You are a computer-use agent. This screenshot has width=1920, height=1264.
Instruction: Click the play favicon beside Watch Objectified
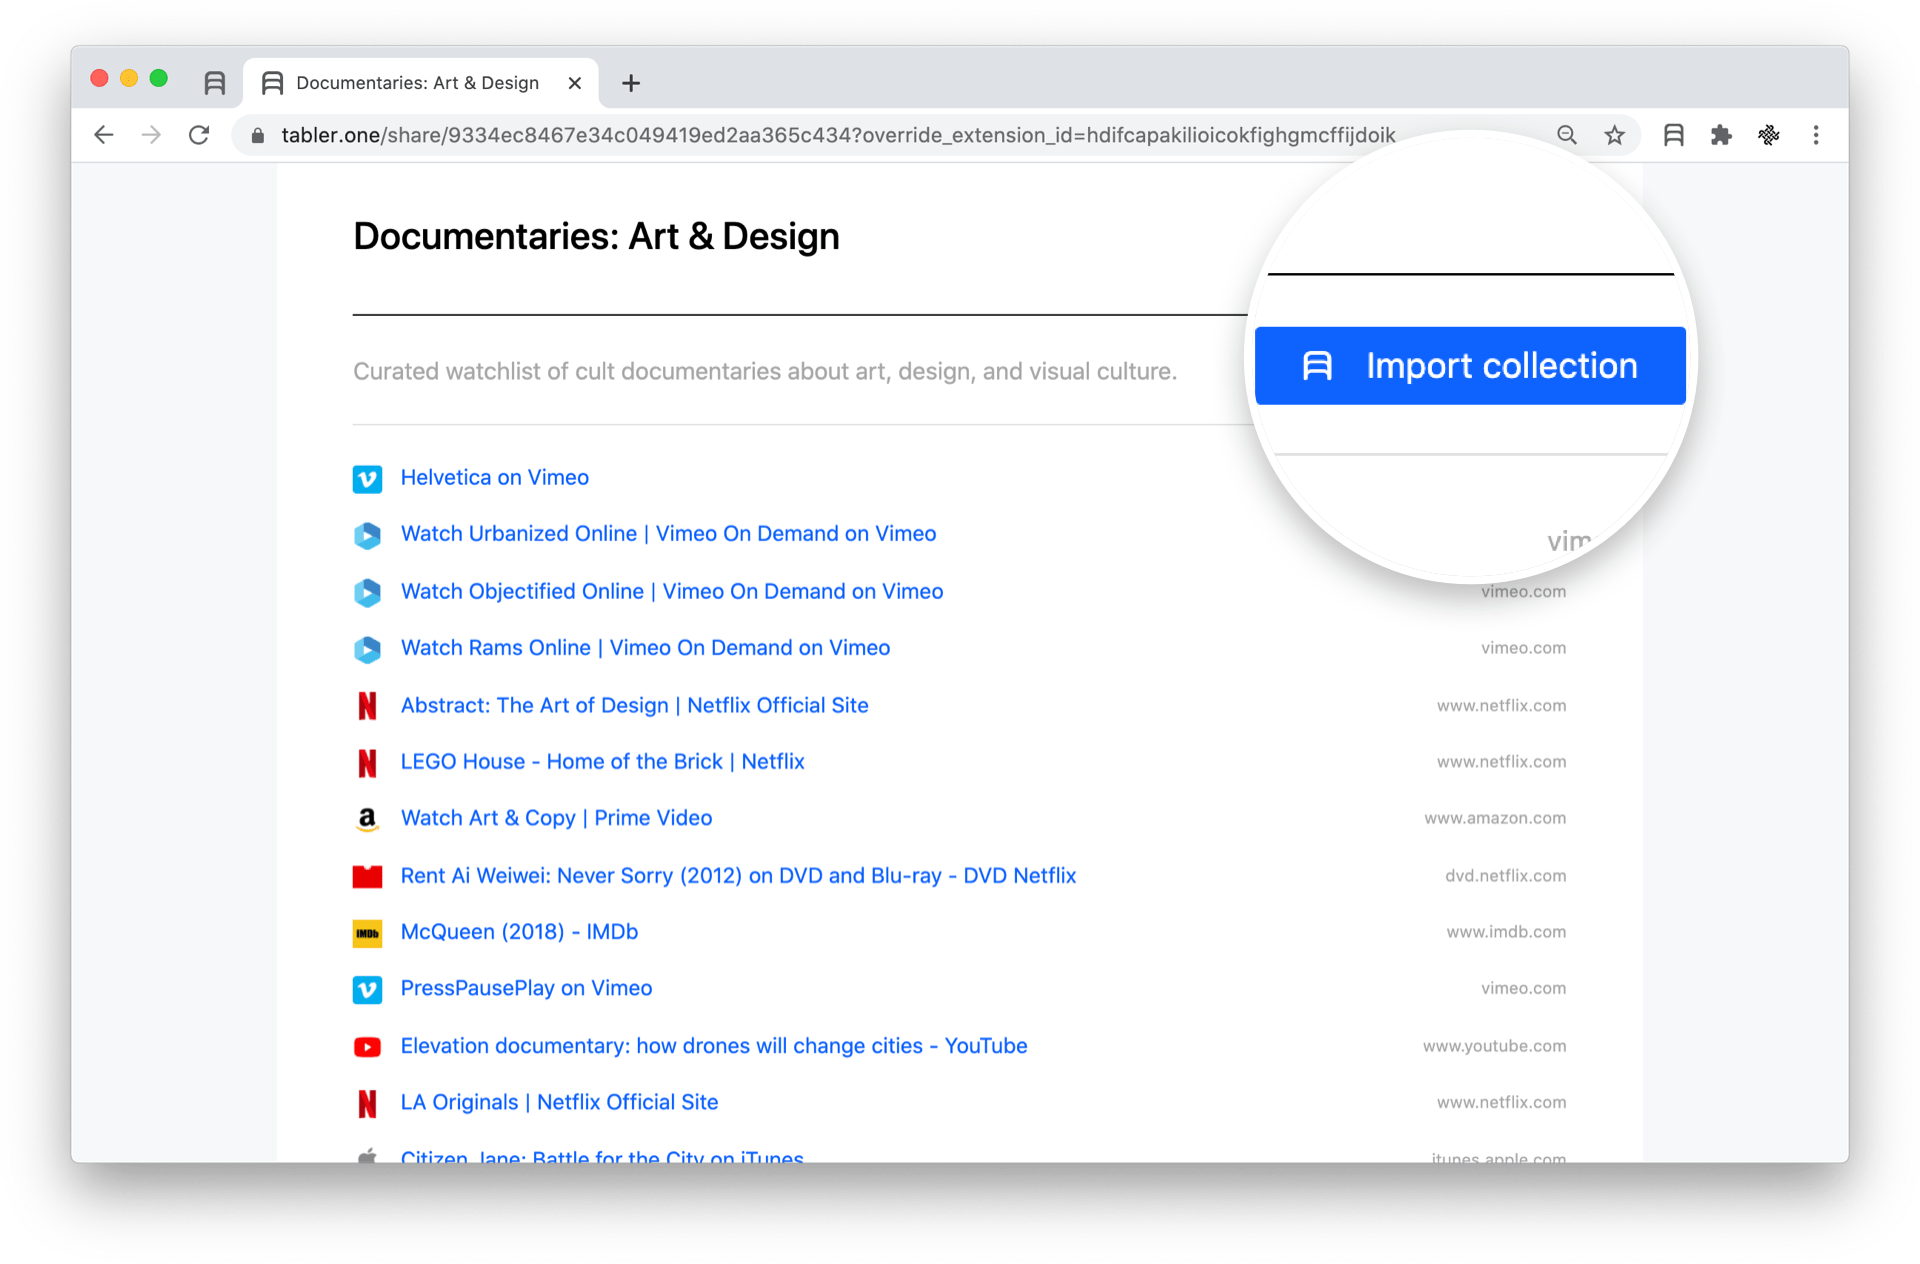pyautogui.click(x=367, y=593)
